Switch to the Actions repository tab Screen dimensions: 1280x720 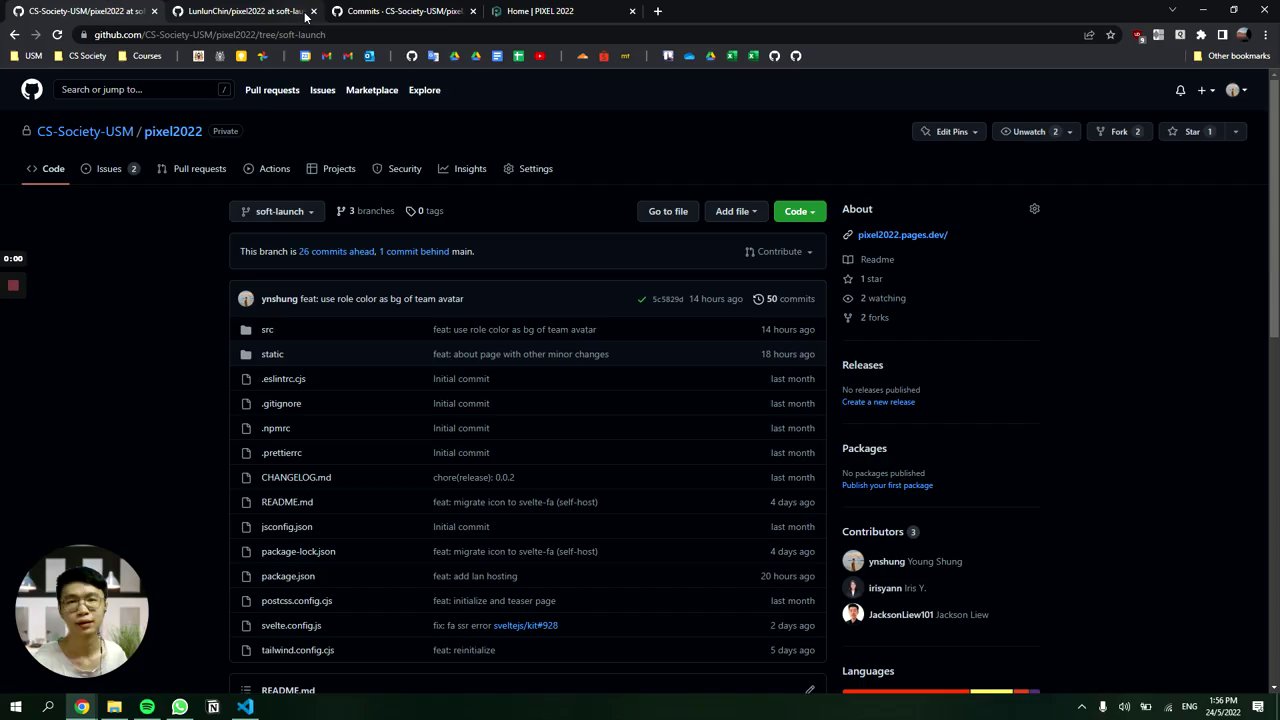click(266, 169)
